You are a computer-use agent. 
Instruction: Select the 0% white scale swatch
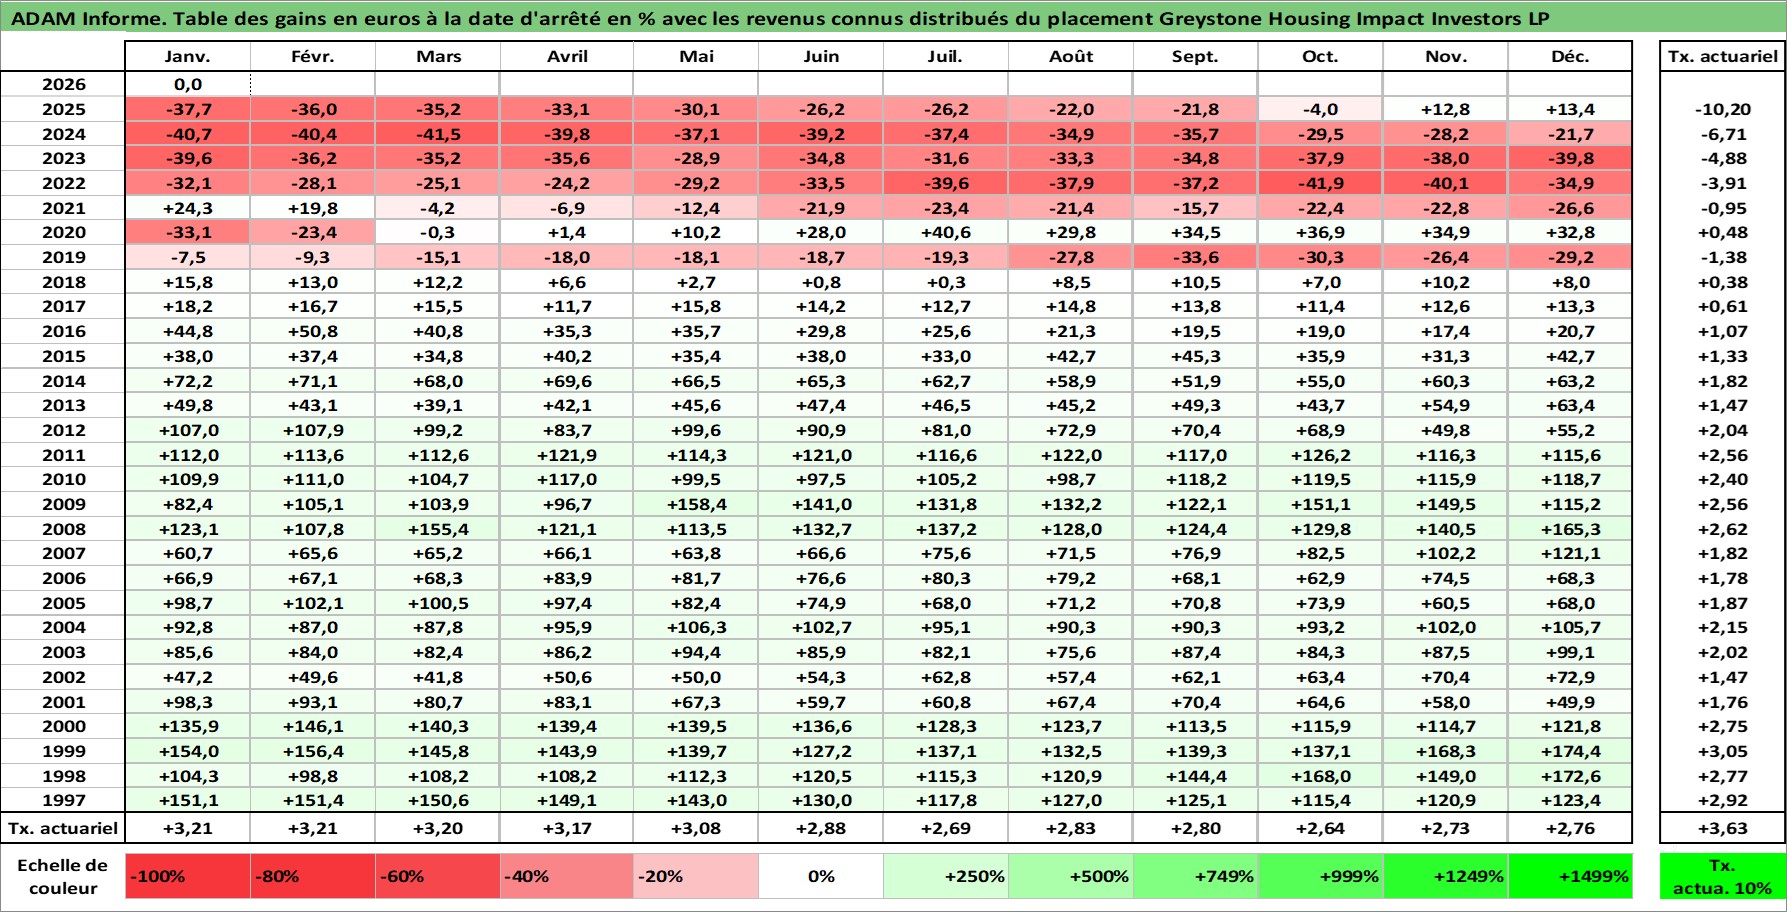pos(821,876)
